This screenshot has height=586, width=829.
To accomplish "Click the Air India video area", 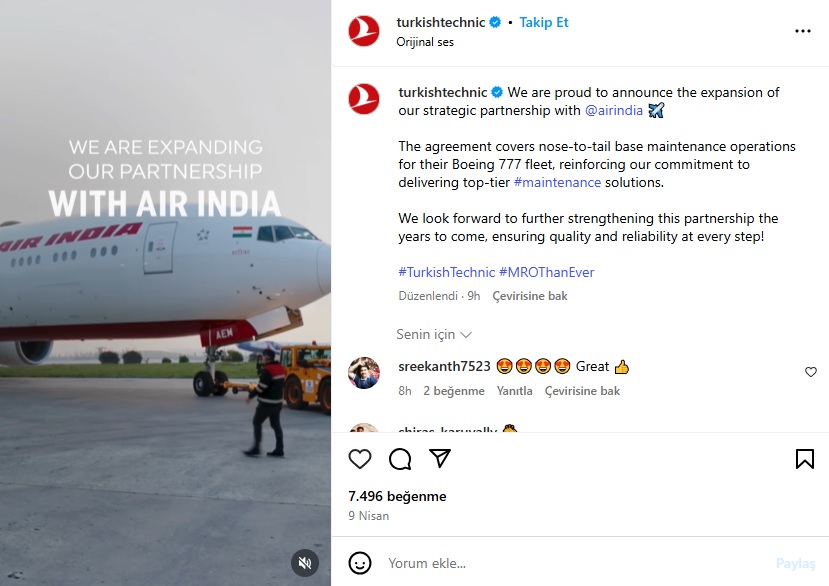I will pos(165,293).
